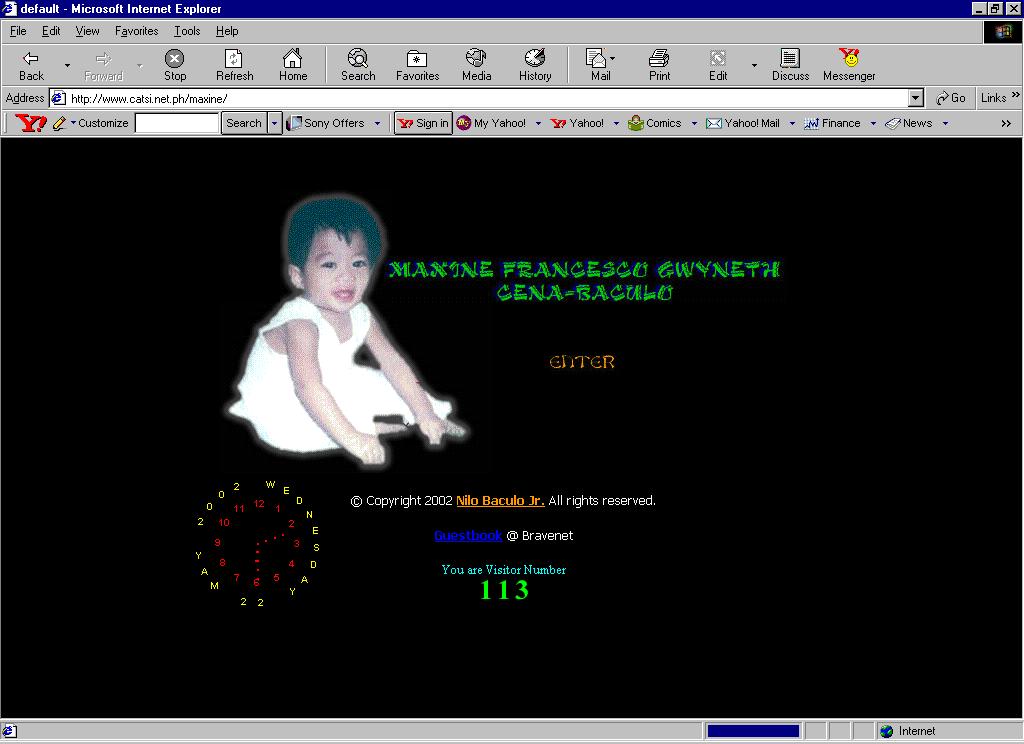Image resolution: width=1024 pixels, height=744 pixels.
Task: Click the Yahoo toolbar Search button
Action: (x=244, y=123)
